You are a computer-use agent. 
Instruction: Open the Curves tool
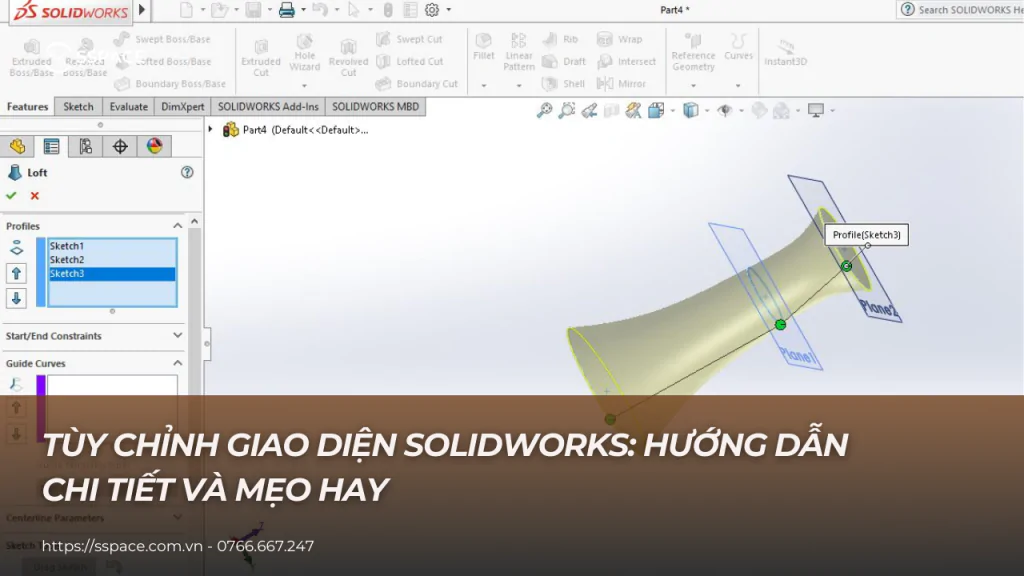coord(738,47)
